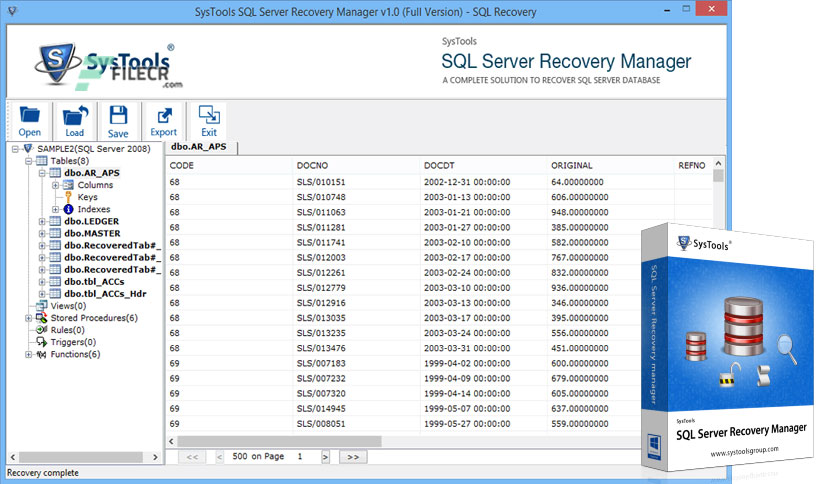Click the Save floppy disk icon
Image resolution: width=836 pixels, height=484 pixels.
[x=118, y=115]
